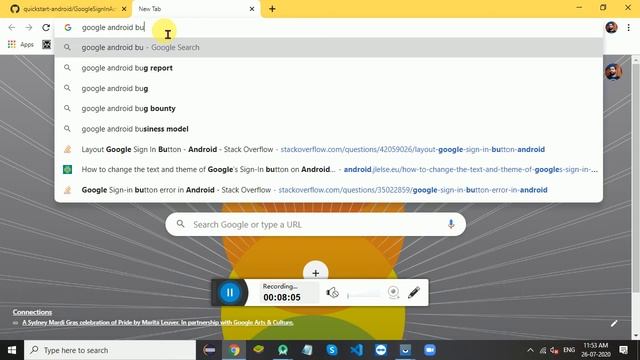Select 'google android bug bounty' suggestion
The image size is (640, 360).
click(329, 109)
